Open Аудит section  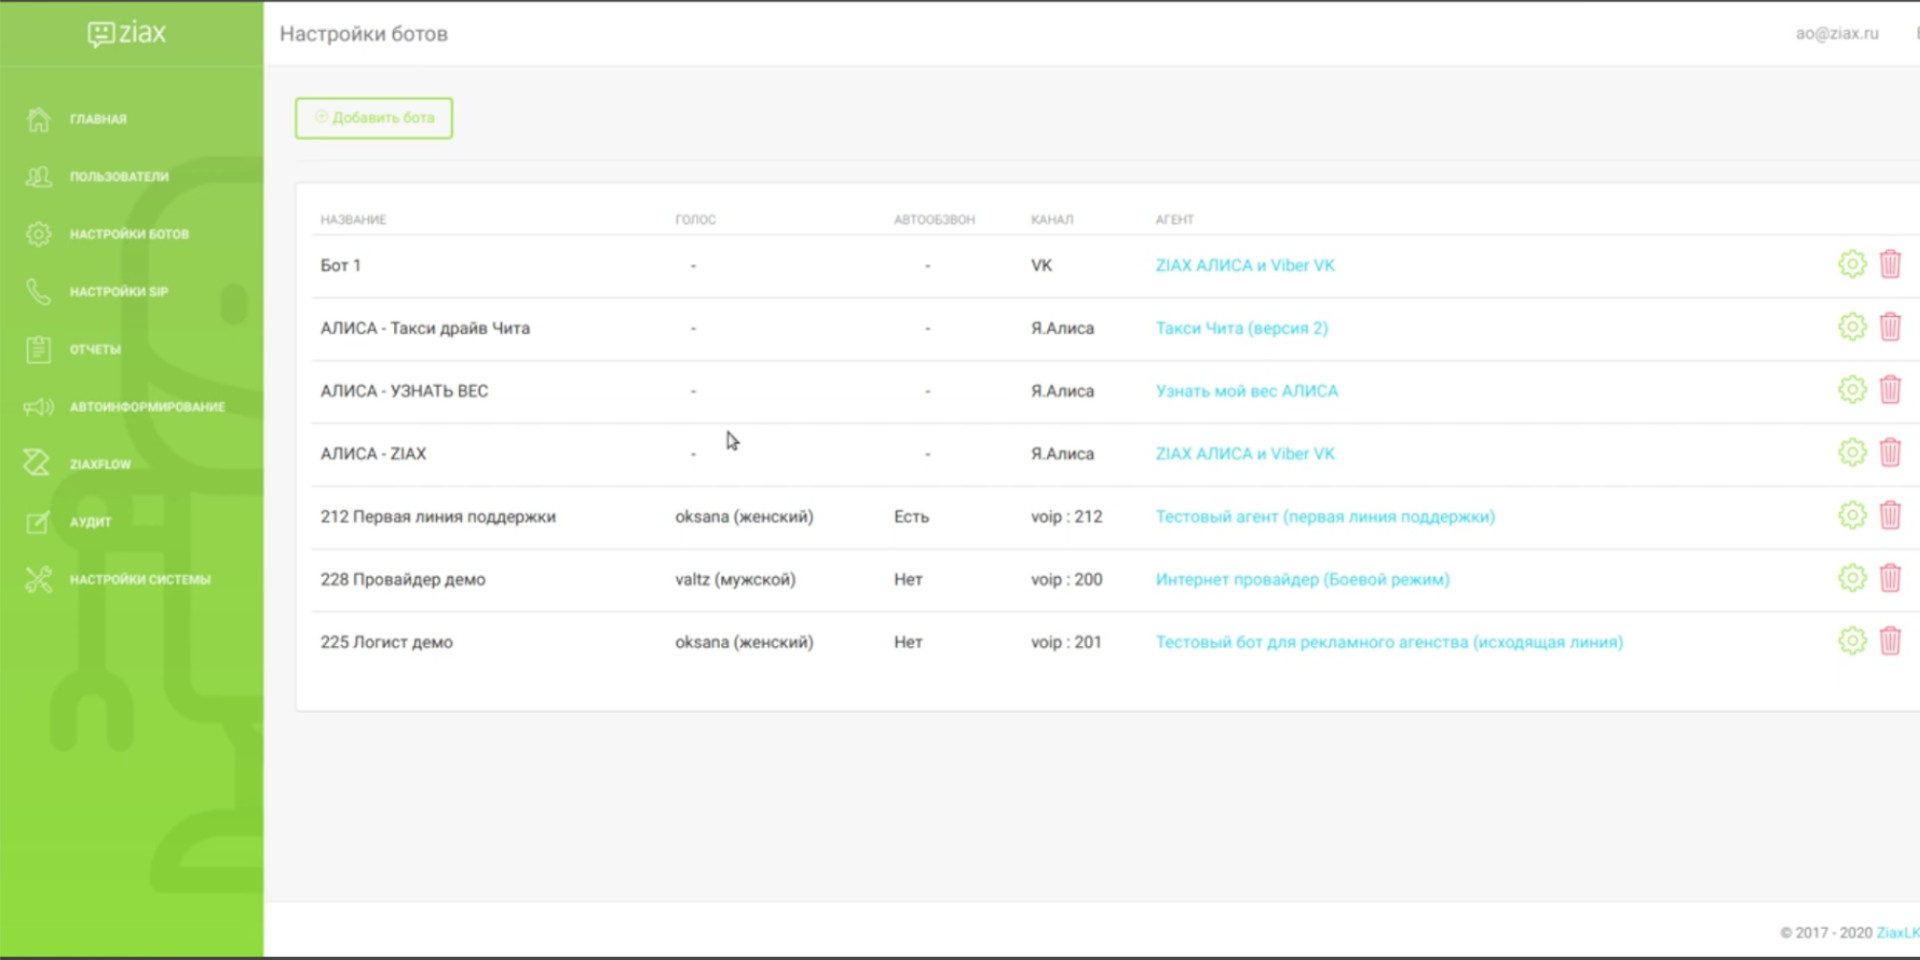click(x=90, y=522)
